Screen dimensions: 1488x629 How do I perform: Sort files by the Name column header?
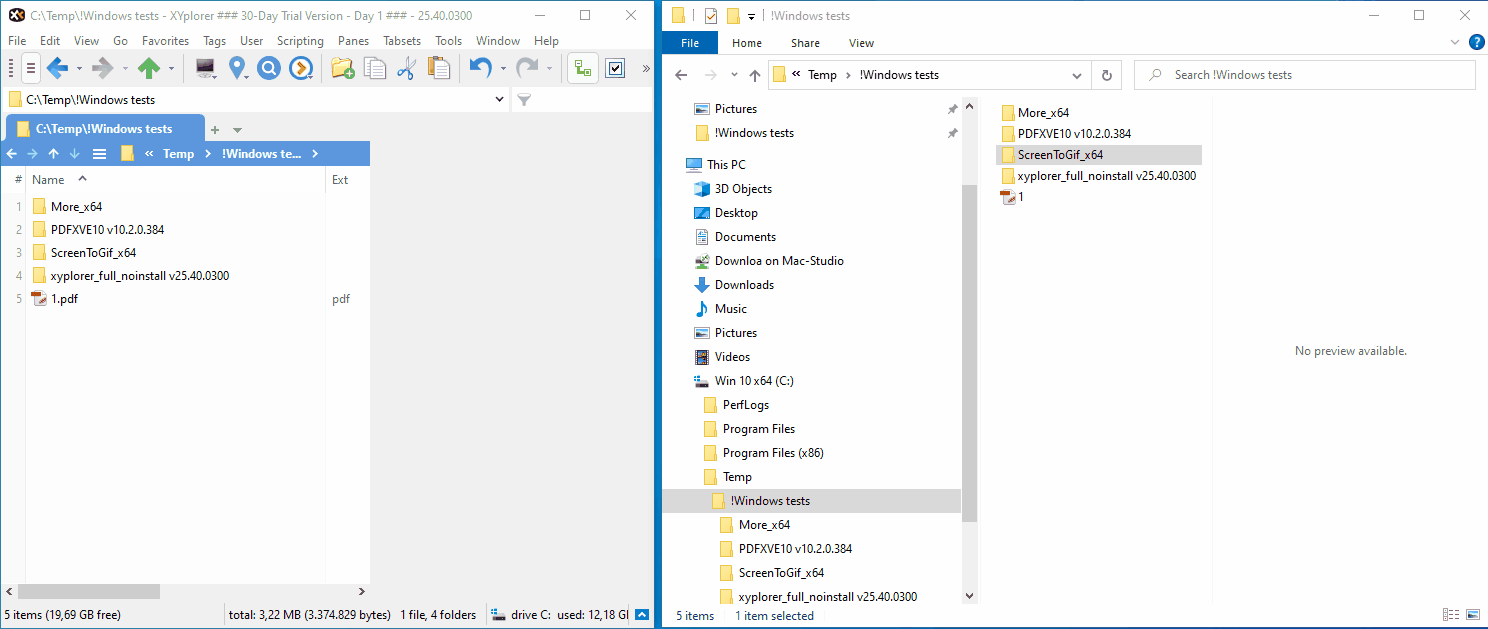[48, 180]
